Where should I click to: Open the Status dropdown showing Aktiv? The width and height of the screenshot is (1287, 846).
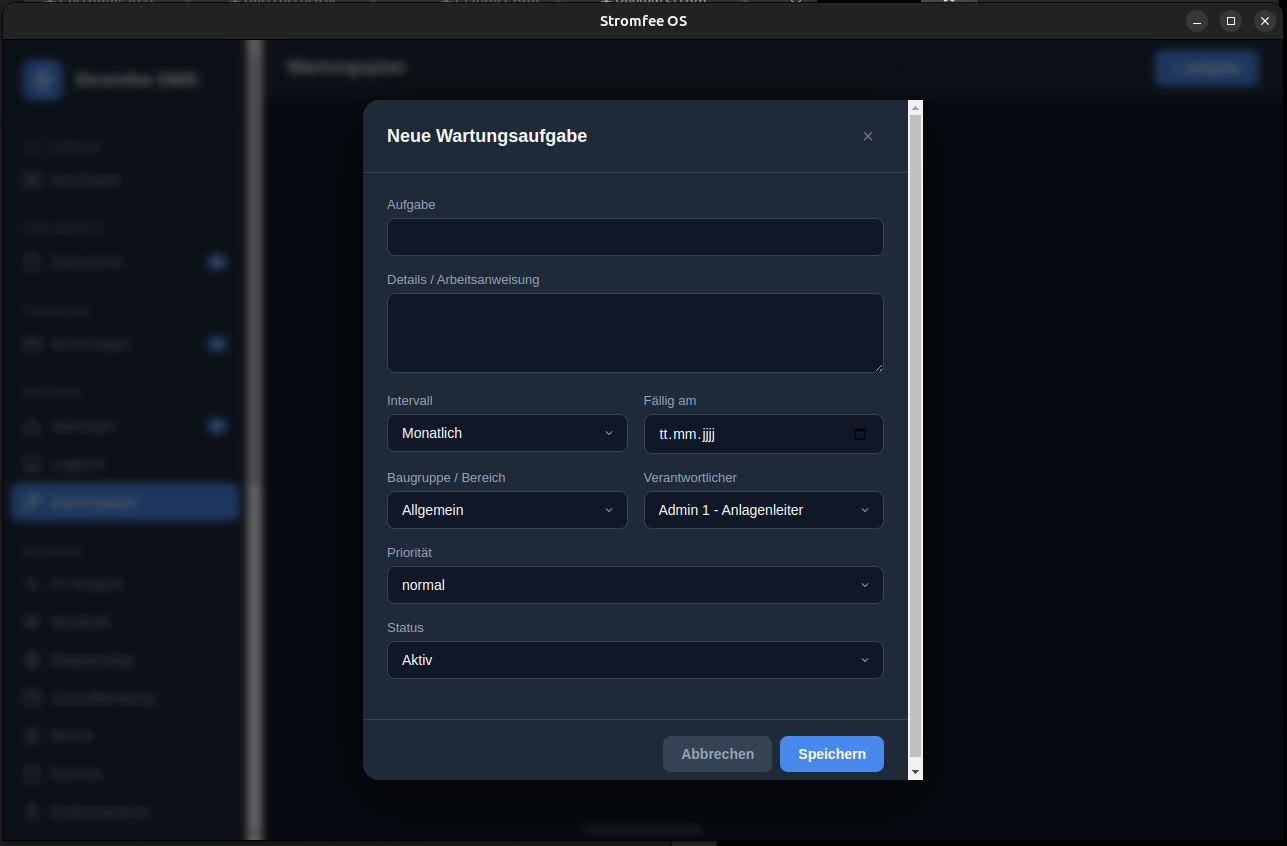(x=635, y=660)
